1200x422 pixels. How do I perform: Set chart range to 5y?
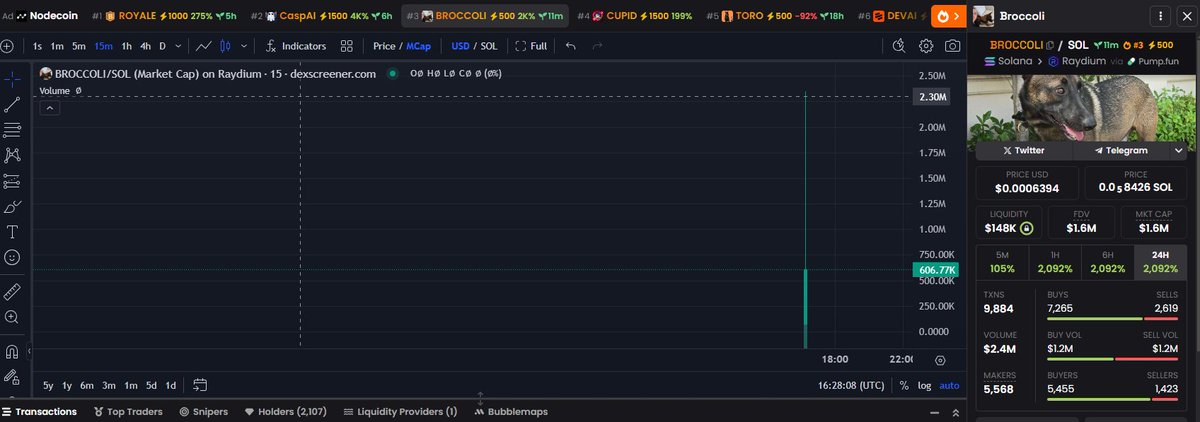click(48, 385)
